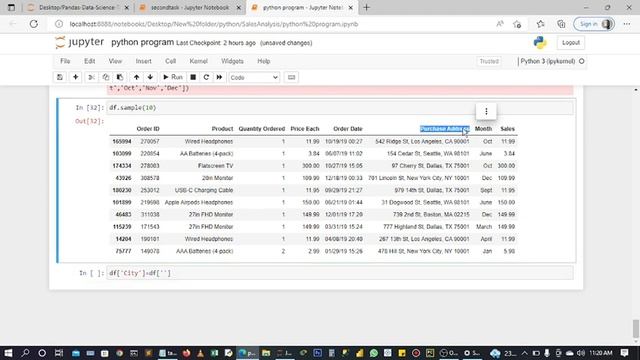Open the Widgets menu
The width and height of the screenshot is (640, 360).
(x=232, y=61)
